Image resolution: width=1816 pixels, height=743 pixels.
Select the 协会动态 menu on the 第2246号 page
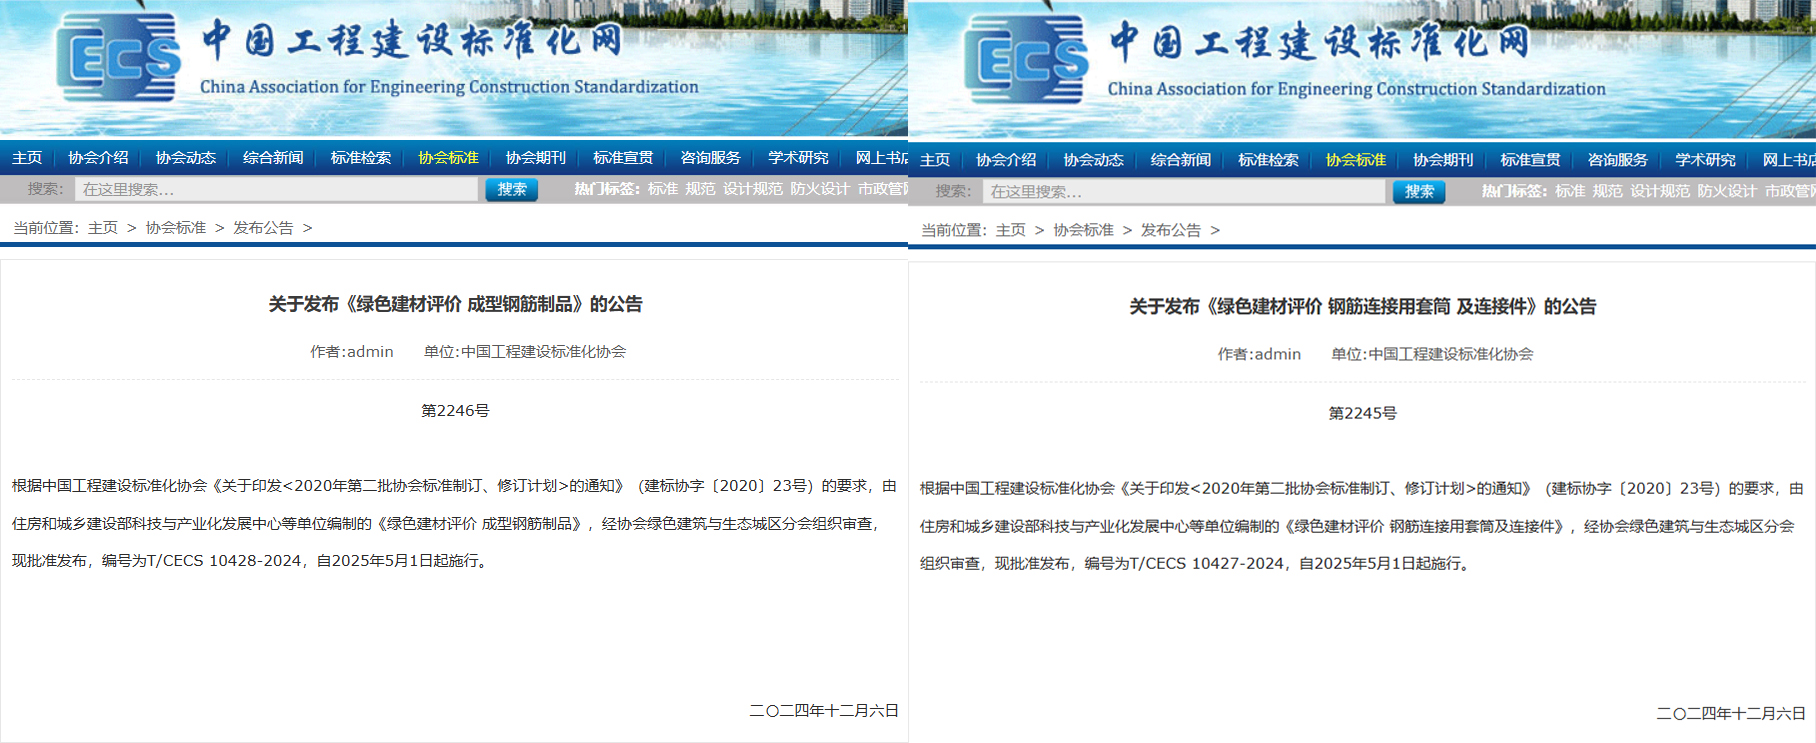(x=186, y=158)
